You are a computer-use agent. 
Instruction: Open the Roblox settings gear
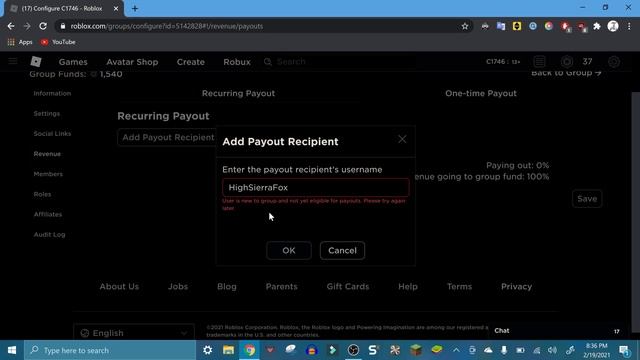(614, 62)
